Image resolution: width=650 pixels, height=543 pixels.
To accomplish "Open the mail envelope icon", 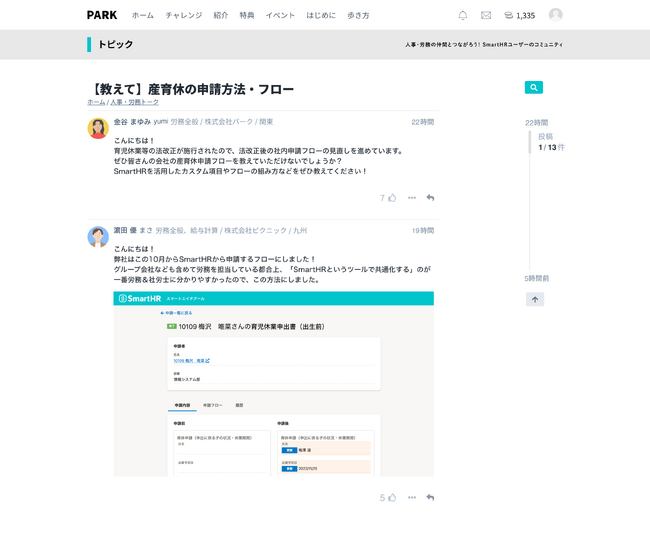I will (486, 15).
